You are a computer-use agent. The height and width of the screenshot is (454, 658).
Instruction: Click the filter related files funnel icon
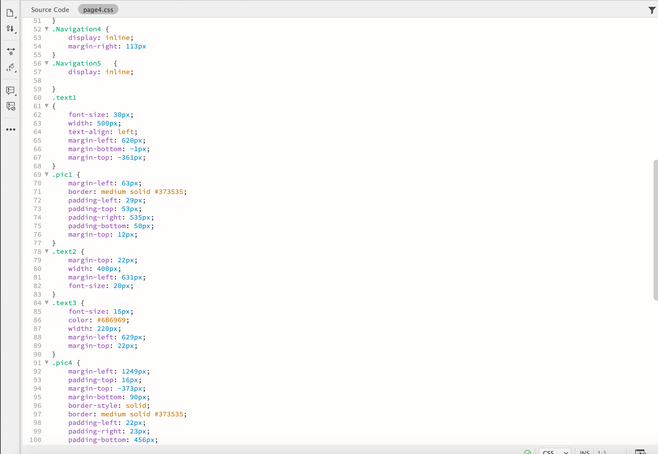click(652, 10)
